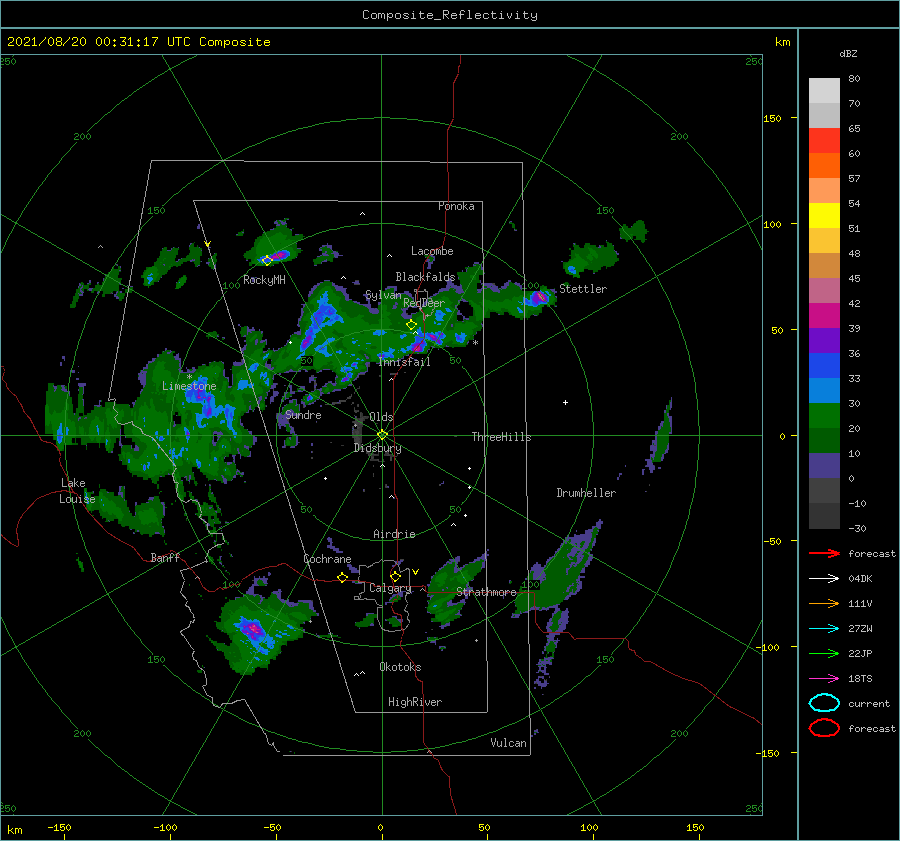Click the red forecast arrow in legend
Screen dimensions: 900x841
(824, 553)
